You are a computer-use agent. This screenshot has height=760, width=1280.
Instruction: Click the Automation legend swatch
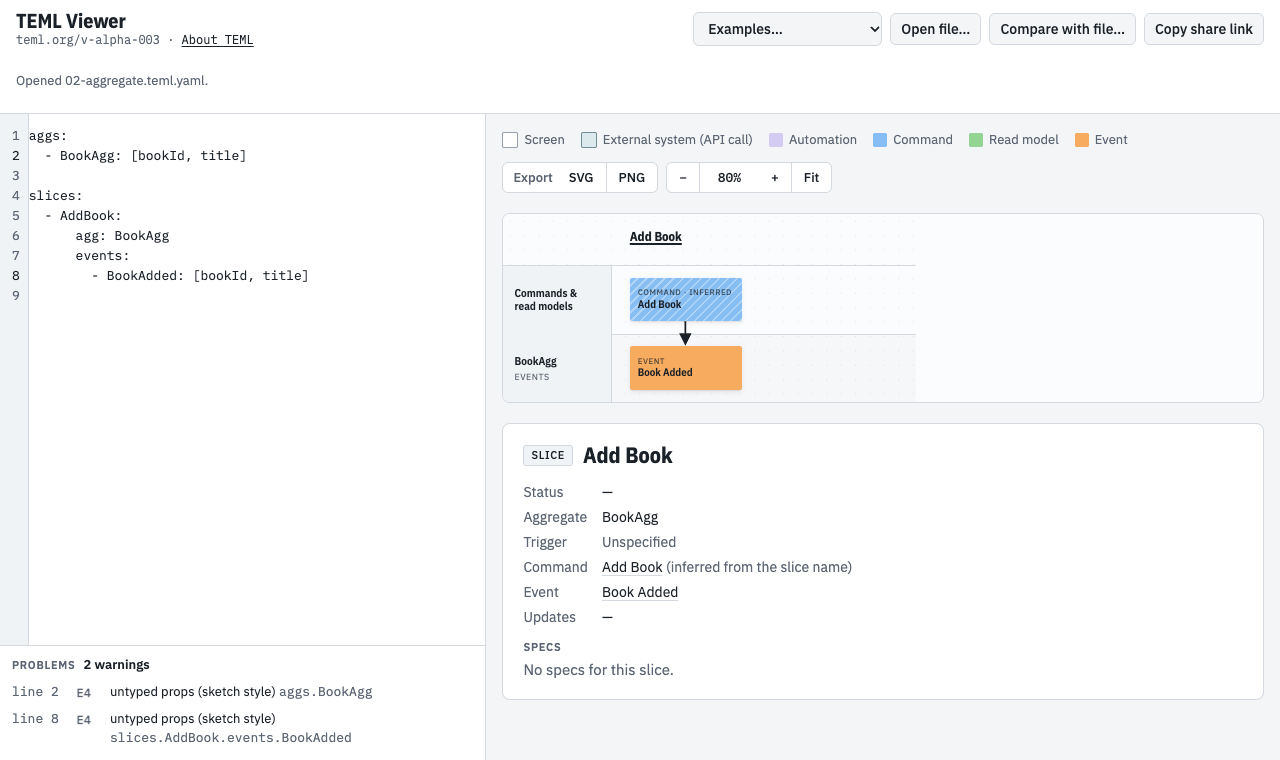pyautogui.click(x=776, y=140)
